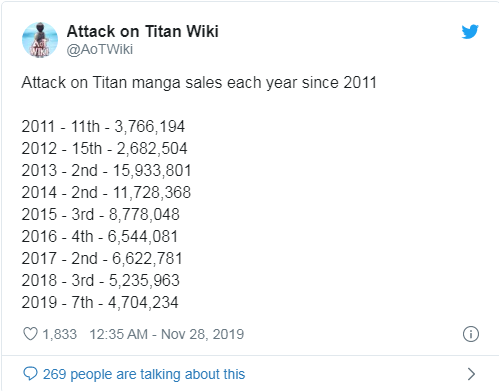499x391 pixels.
Task: Click the tweet headline about manga sales since 2011
Action: pos(199,82)
